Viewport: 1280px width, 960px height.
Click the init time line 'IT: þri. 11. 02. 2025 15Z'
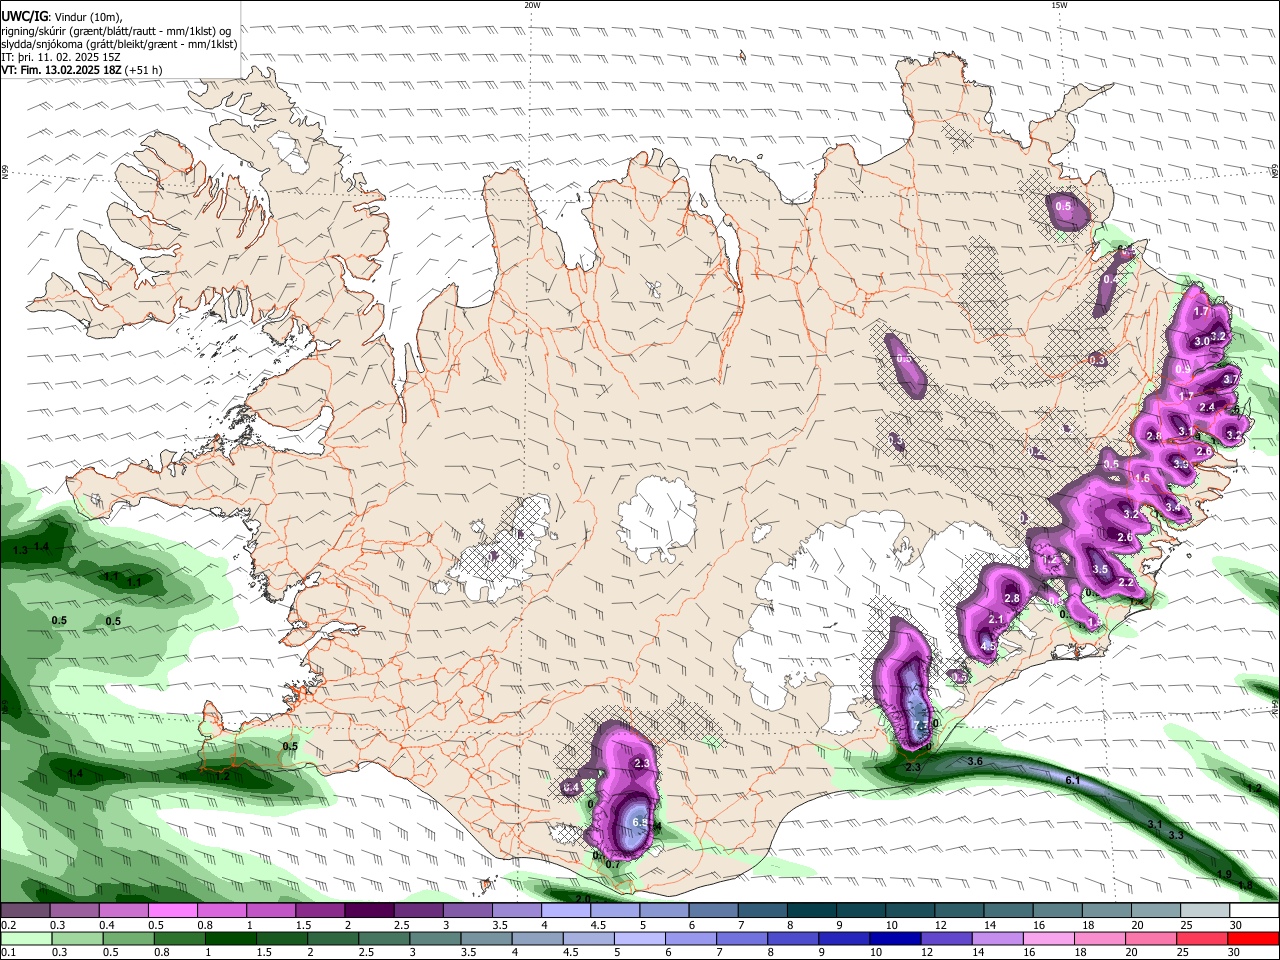tap(61, 57)
